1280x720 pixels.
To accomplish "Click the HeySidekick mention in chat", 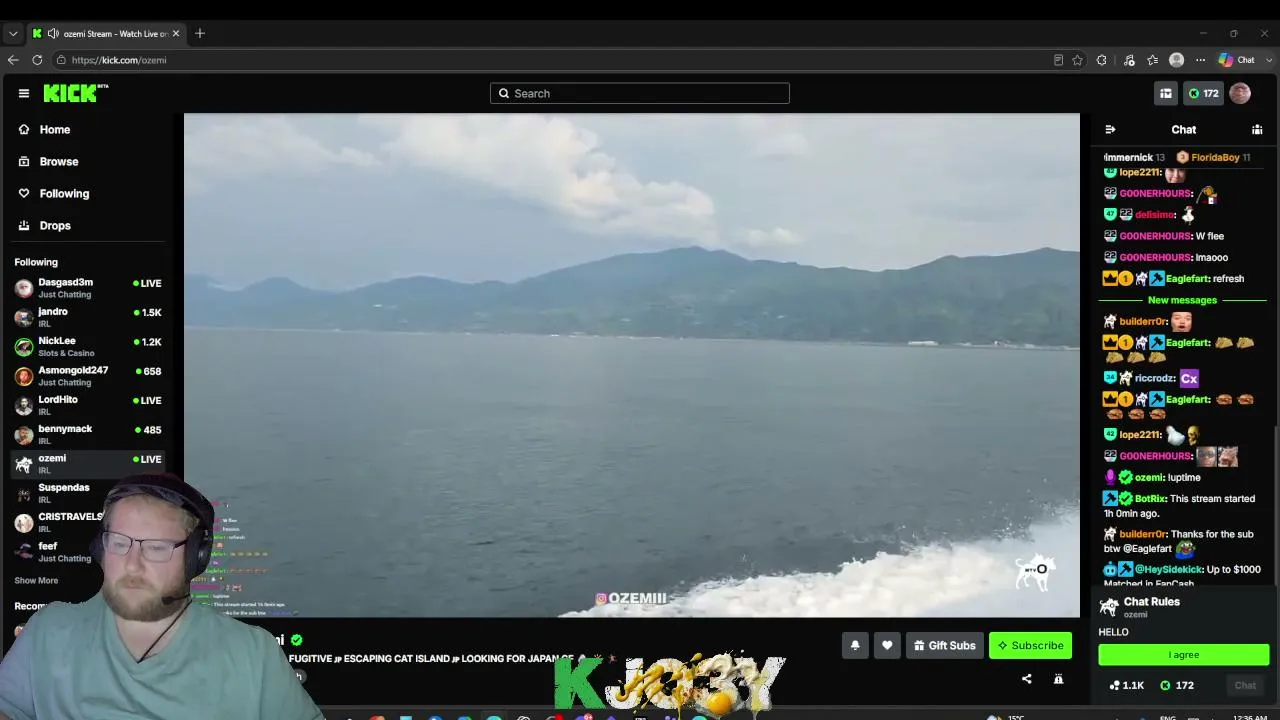I will (x=1168, y=570).
